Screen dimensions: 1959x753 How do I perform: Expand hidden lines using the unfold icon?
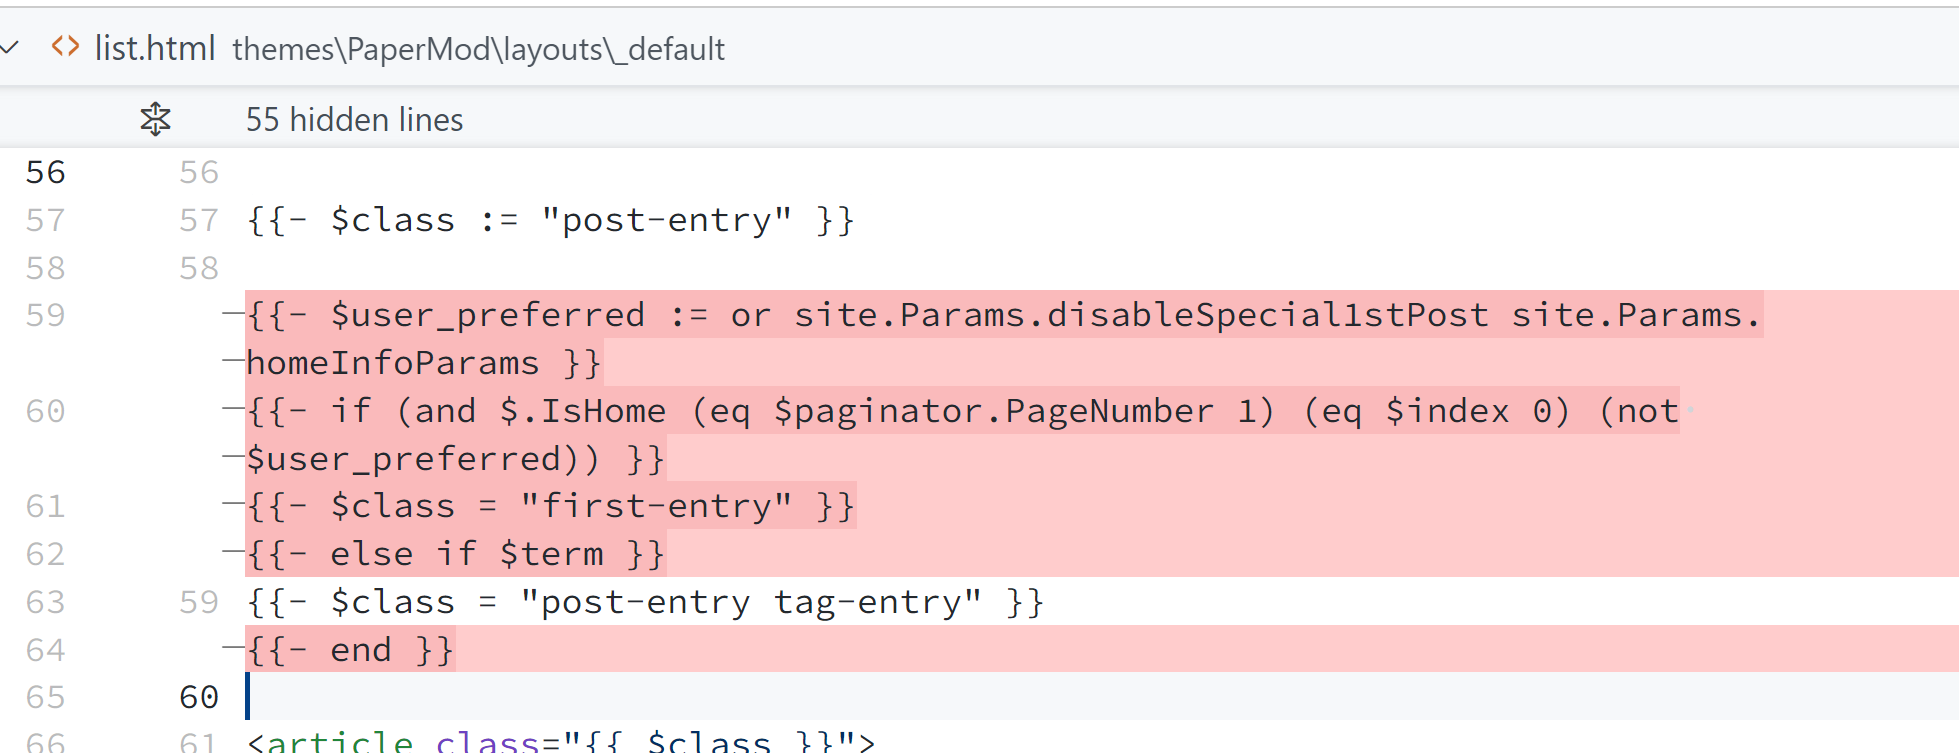click(155, 119)
